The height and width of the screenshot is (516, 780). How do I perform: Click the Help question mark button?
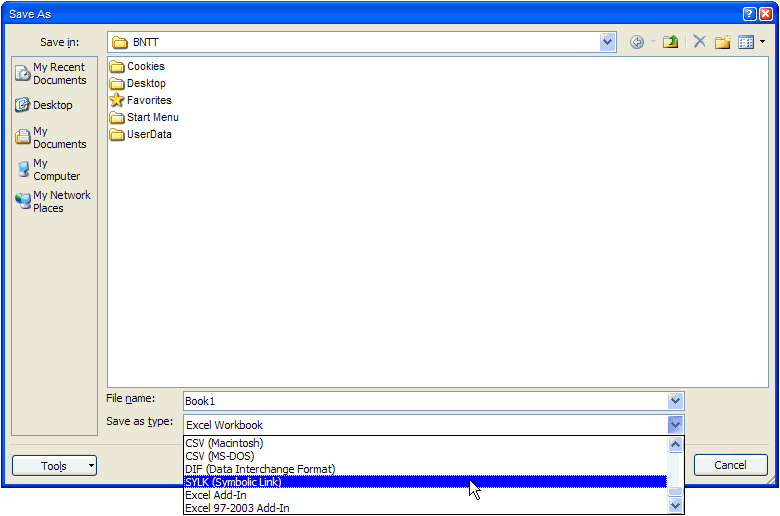(749, 14)
